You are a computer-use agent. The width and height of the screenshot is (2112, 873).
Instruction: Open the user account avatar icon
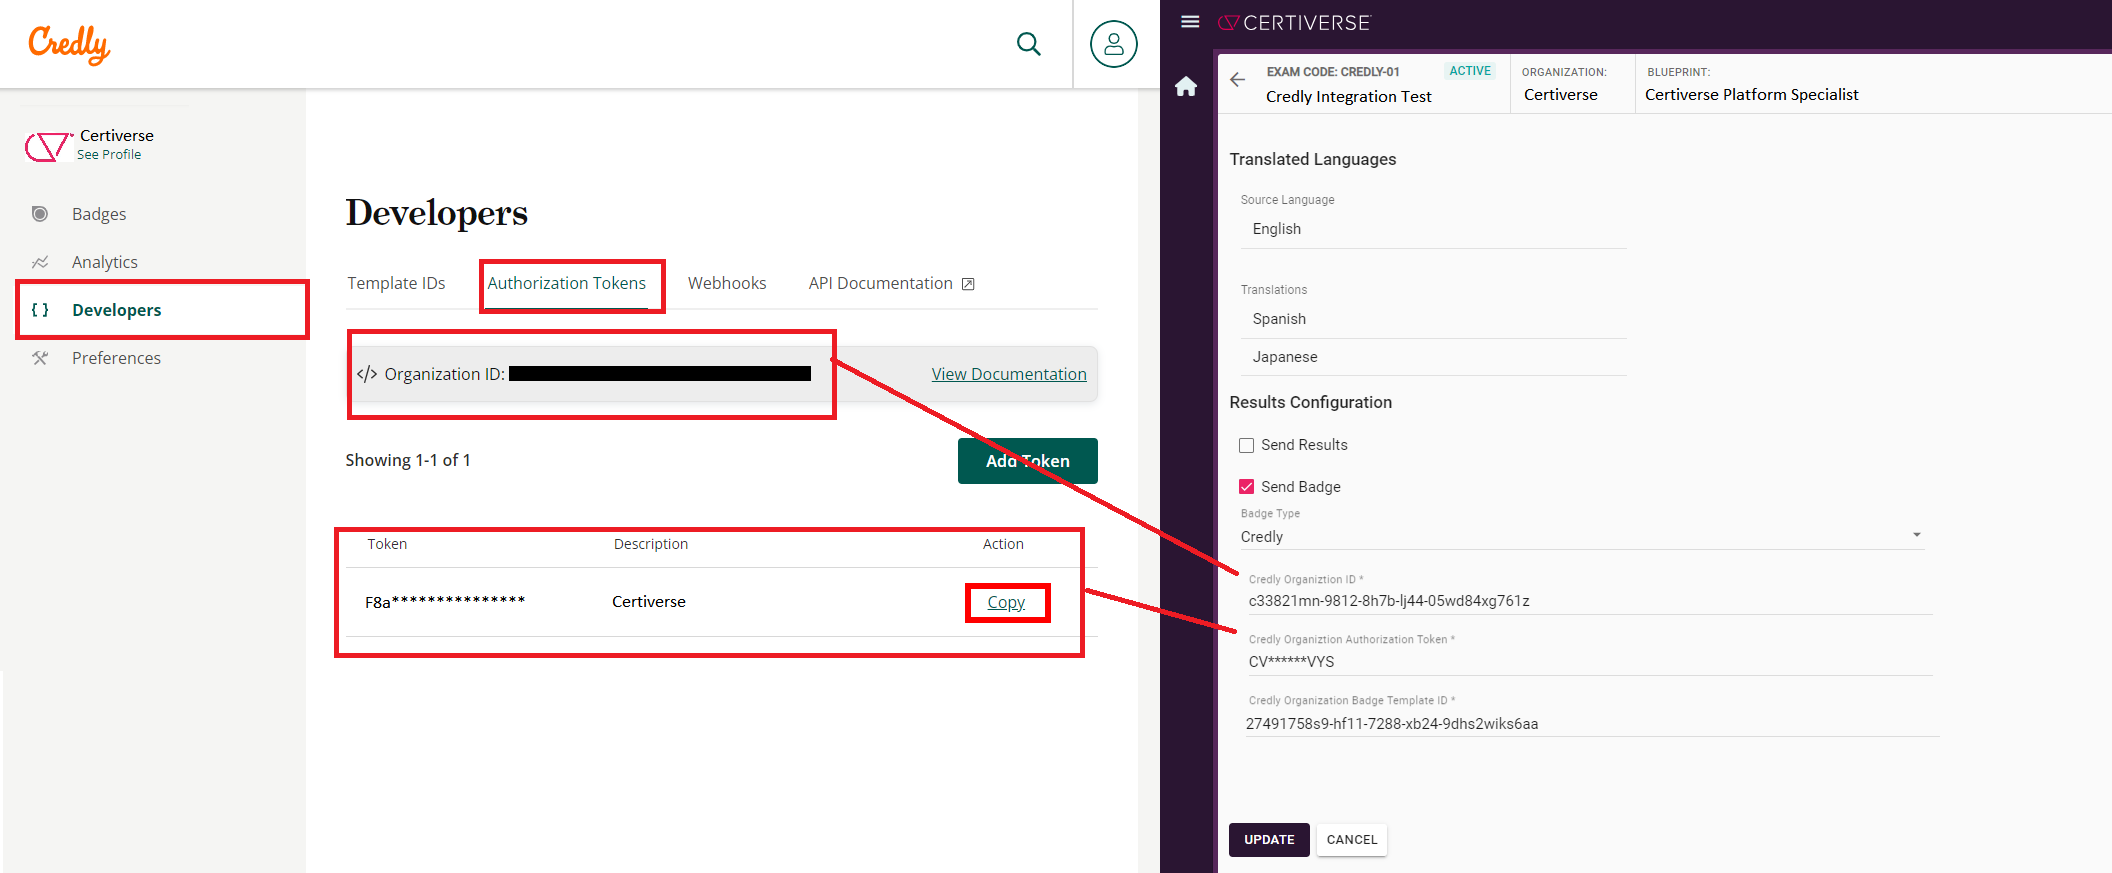click(x=1113, y=44)
